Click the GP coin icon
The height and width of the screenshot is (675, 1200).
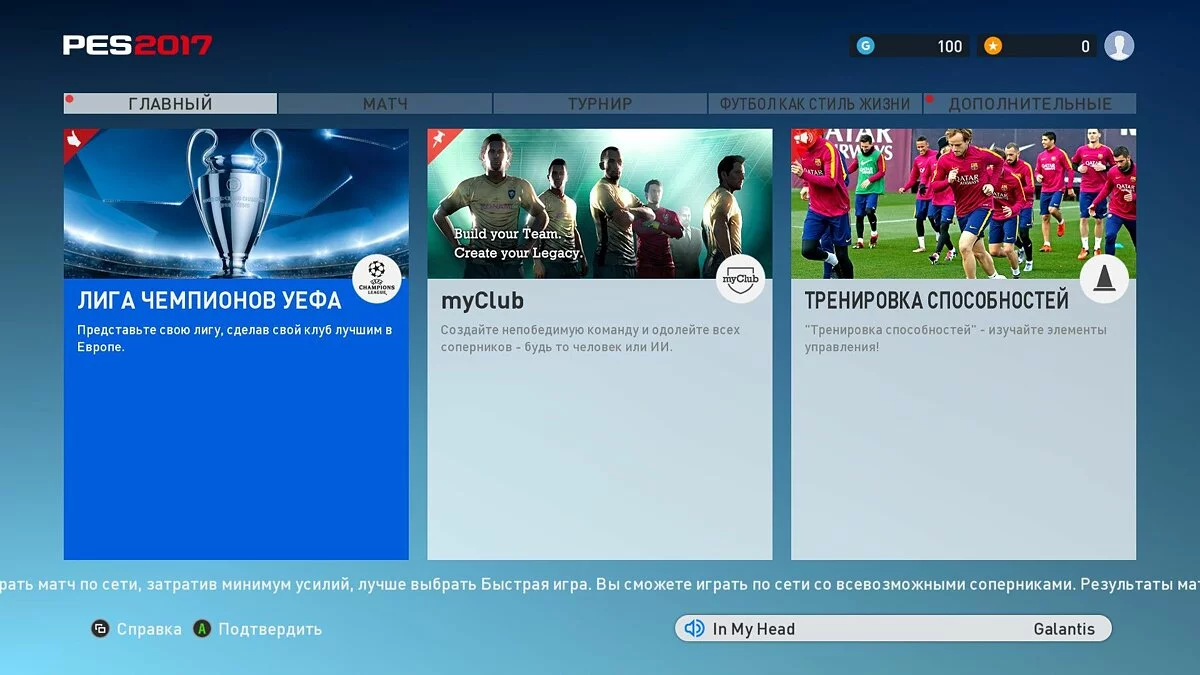866,46
